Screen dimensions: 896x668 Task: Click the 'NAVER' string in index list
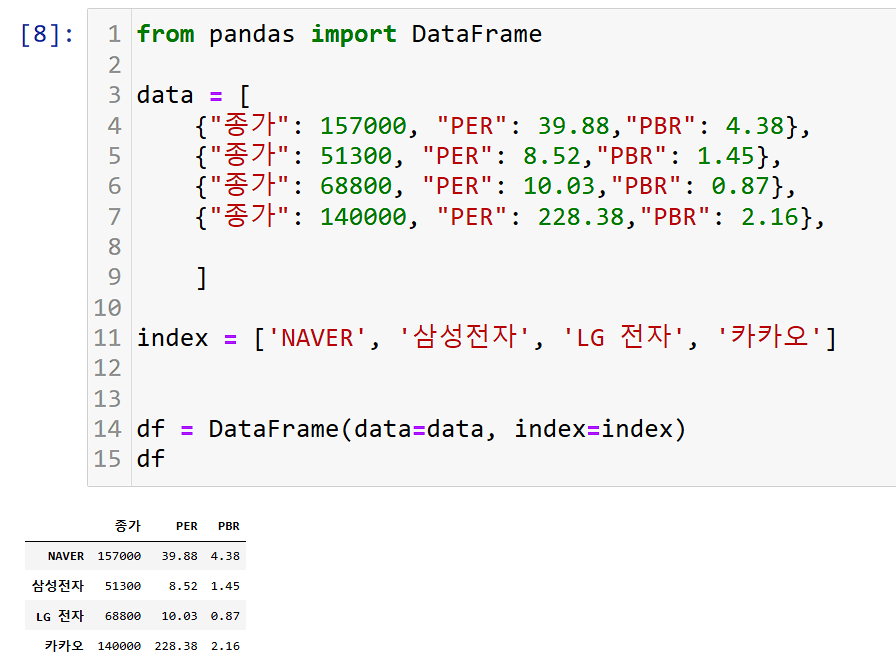(x=317, y=338)
